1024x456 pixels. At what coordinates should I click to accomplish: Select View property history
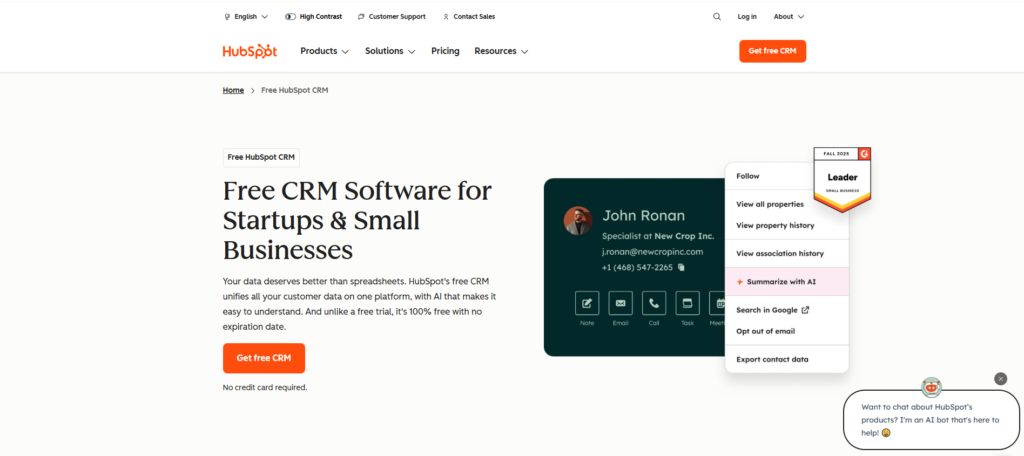point(775,225)
